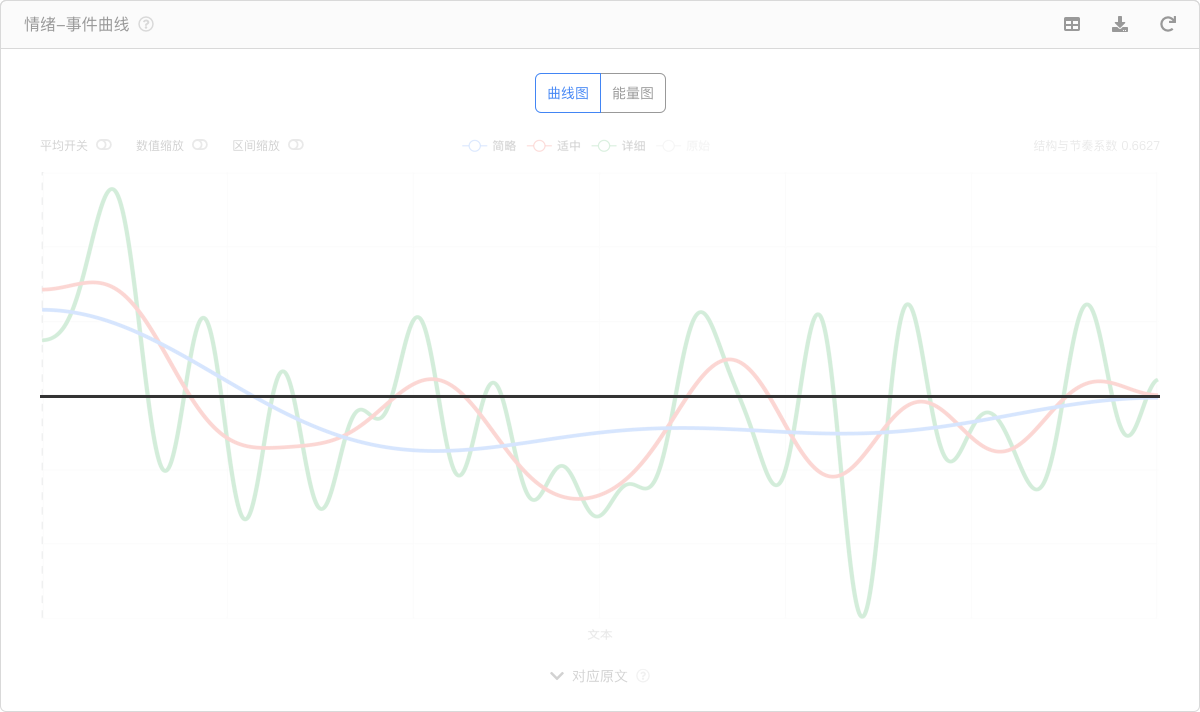Toggle the 平均开关 switch
The image size is (1200, 712).
(x=104, y=145)
